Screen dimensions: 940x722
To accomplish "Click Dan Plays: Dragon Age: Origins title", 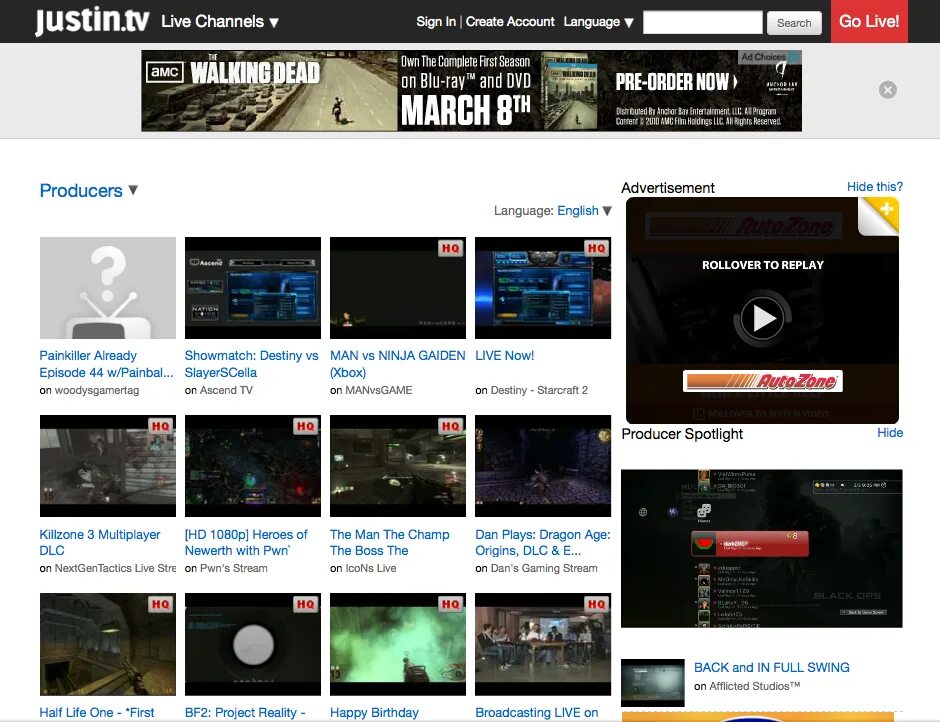I will [x=543, y=542].
